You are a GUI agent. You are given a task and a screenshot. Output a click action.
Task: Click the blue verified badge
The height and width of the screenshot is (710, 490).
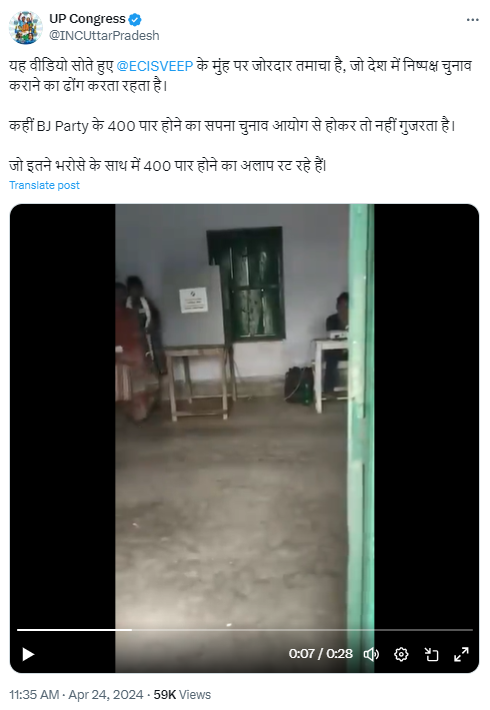(135, 19)
